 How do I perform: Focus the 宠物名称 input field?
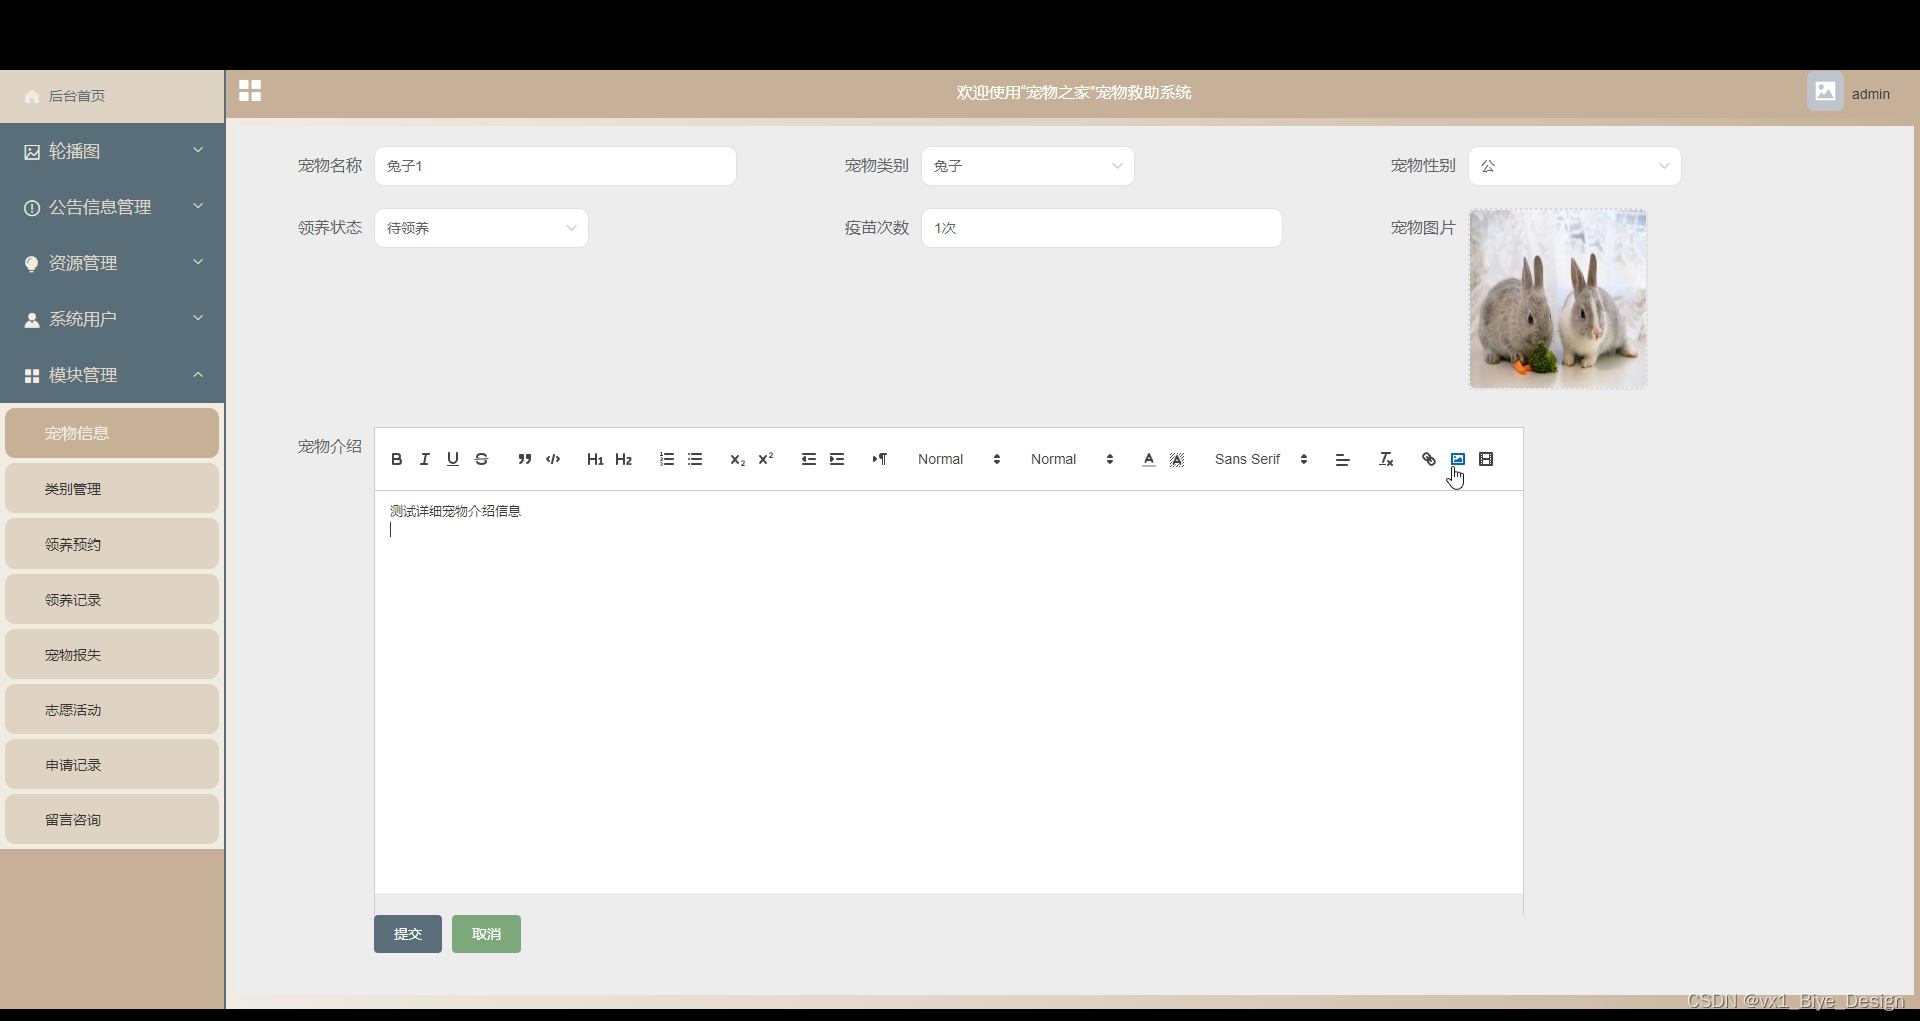(555, 166)
